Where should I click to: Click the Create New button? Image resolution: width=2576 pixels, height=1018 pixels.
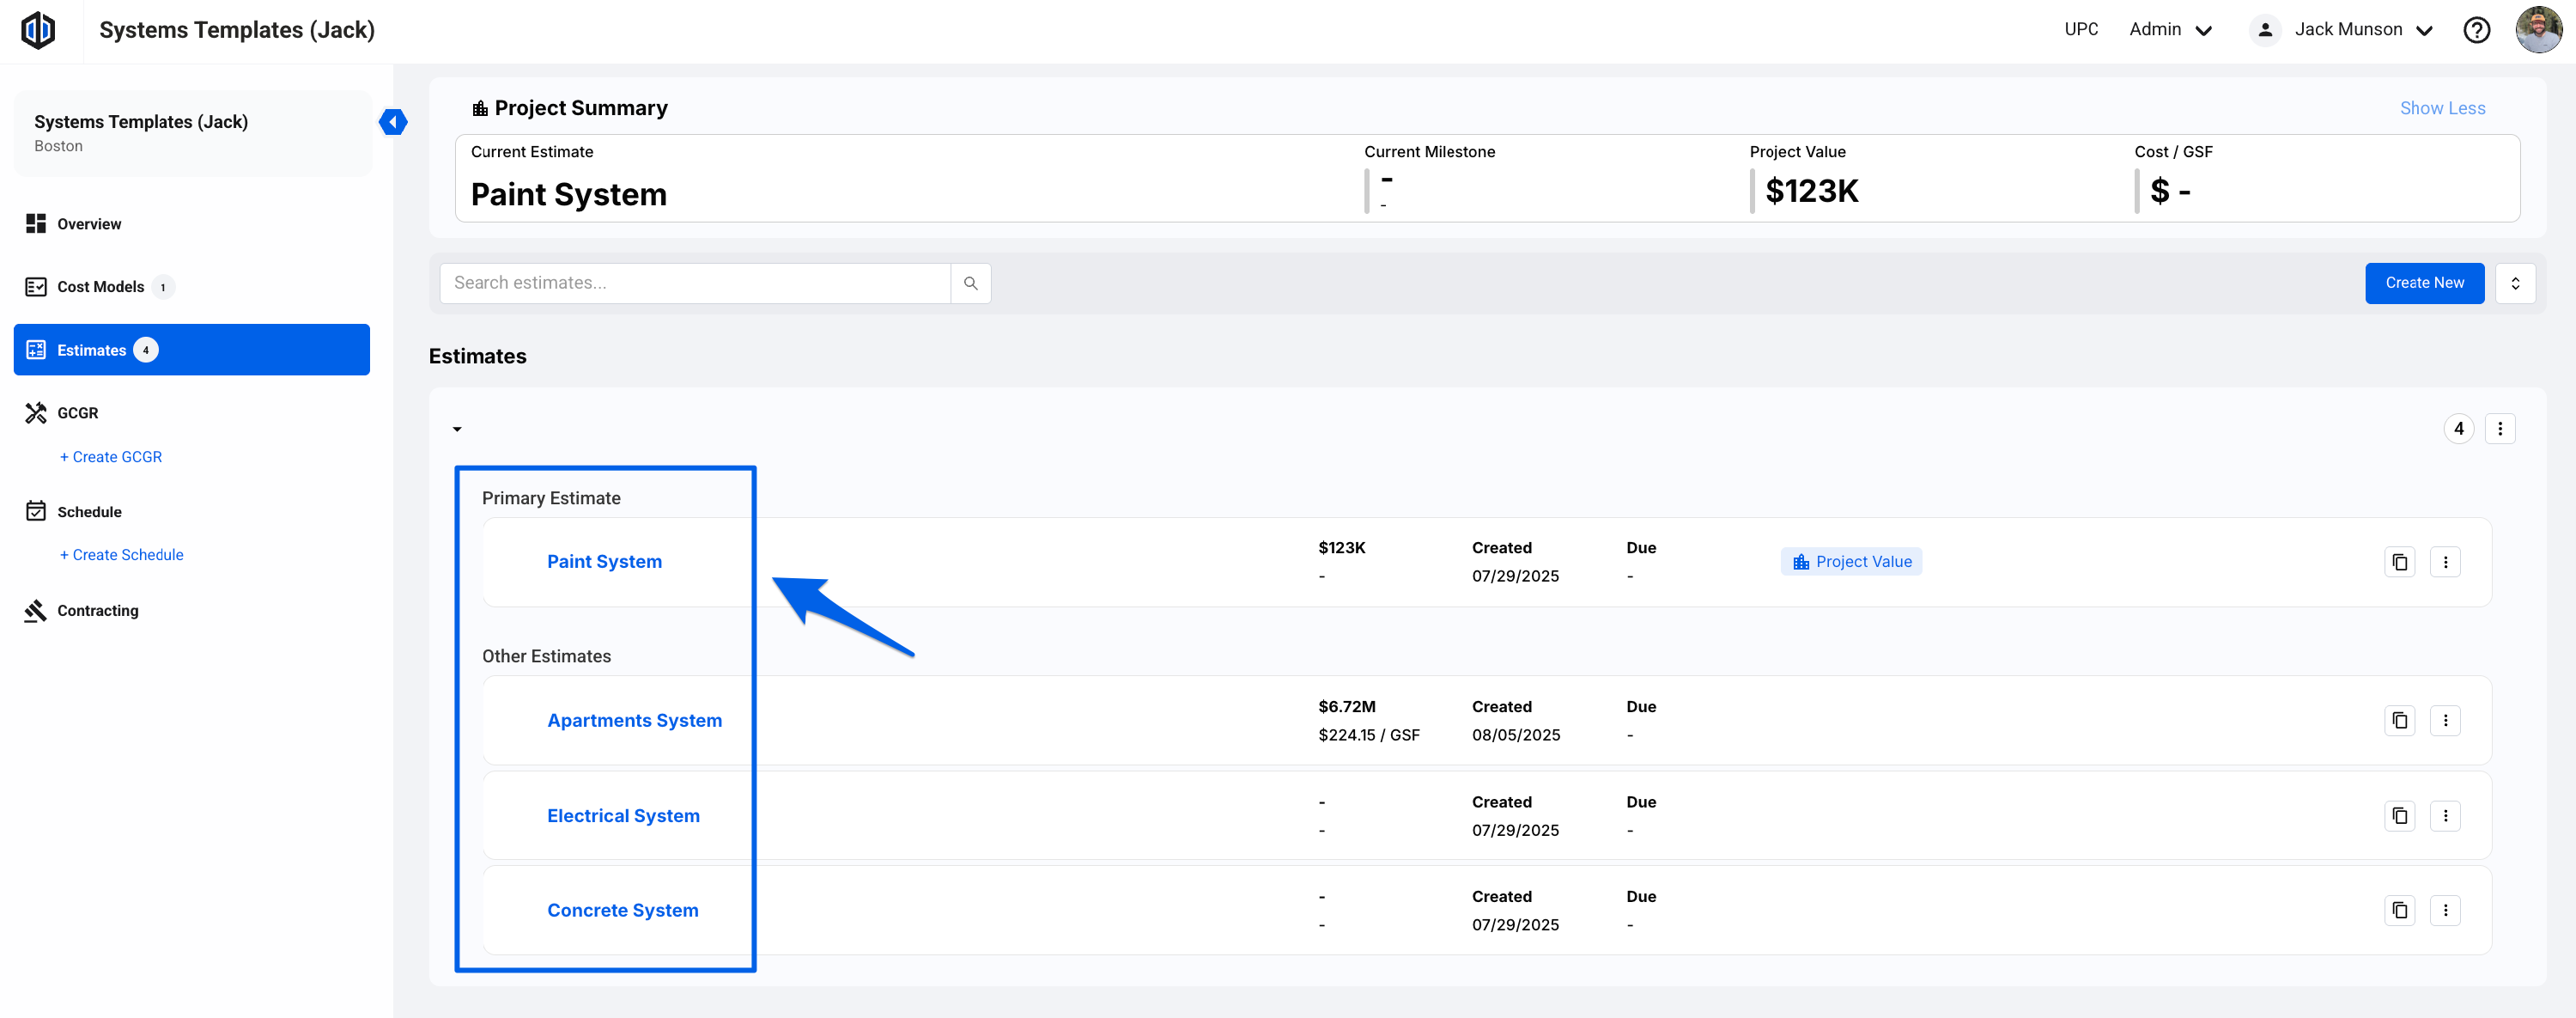tap(2424, 283)
